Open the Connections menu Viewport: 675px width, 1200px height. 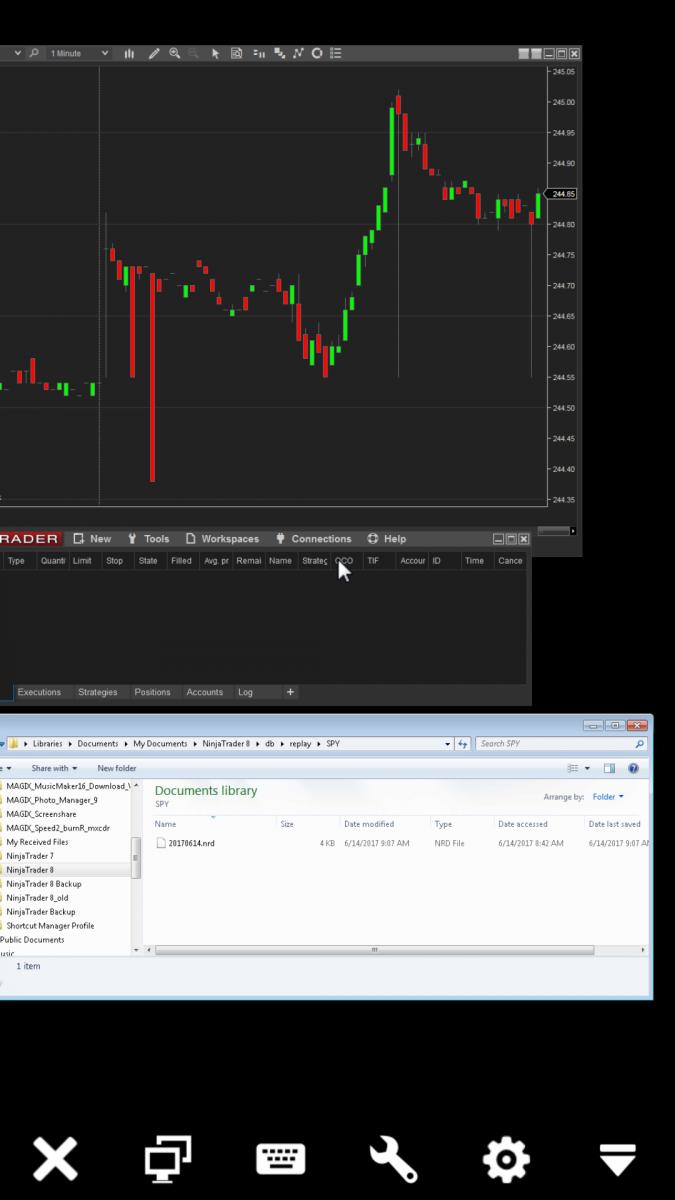click(x=313, y=539)
